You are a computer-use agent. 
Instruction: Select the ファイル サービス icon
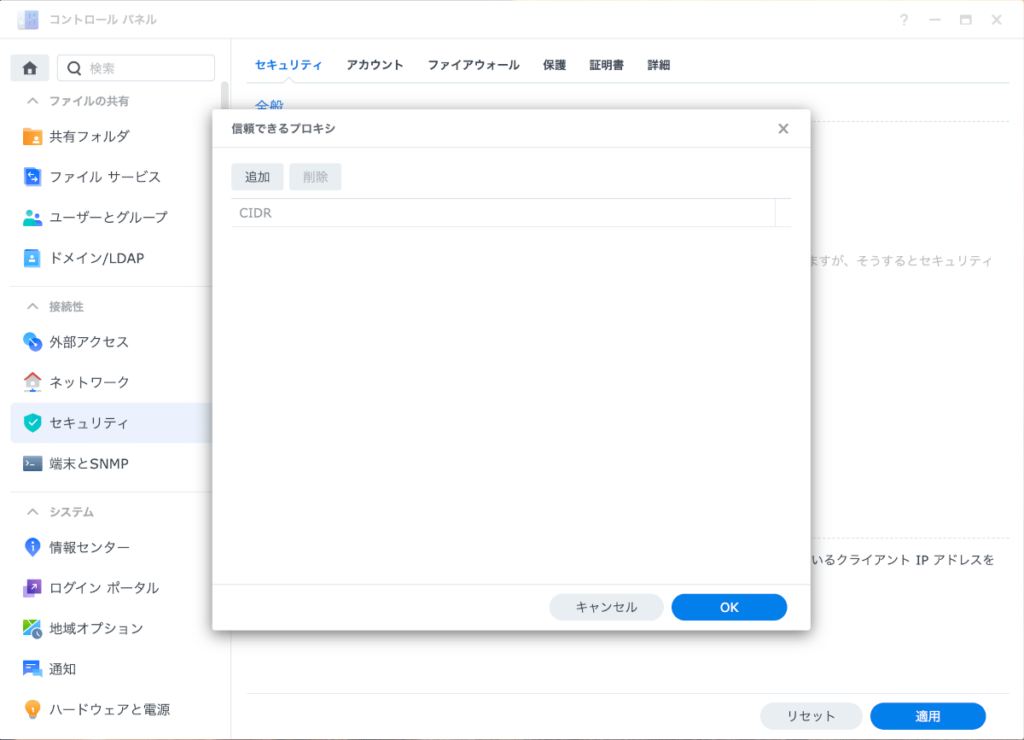point(33,177)
